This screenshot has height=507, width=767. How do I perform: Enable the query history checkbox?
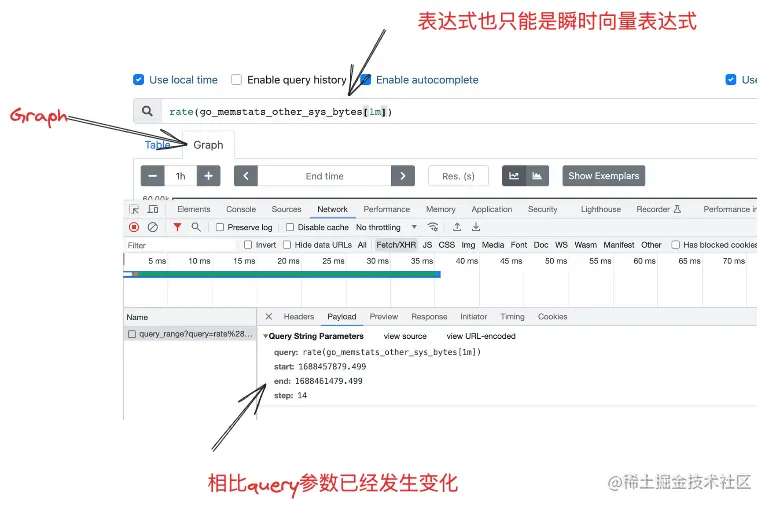coord(236,80)
